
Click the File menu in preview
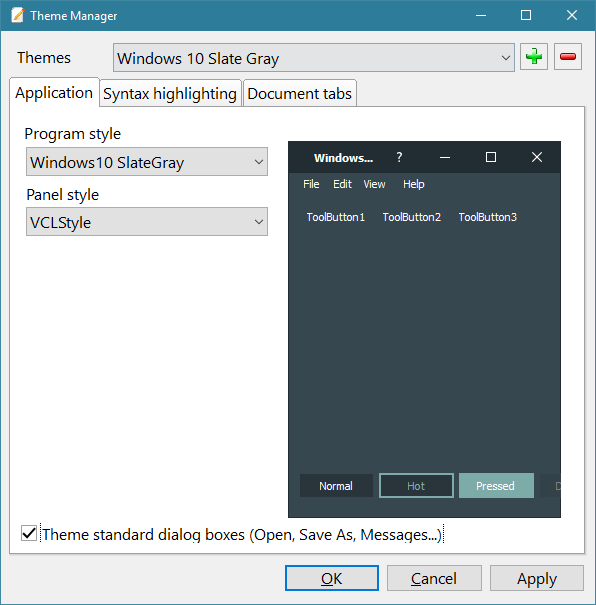(311, 184)
